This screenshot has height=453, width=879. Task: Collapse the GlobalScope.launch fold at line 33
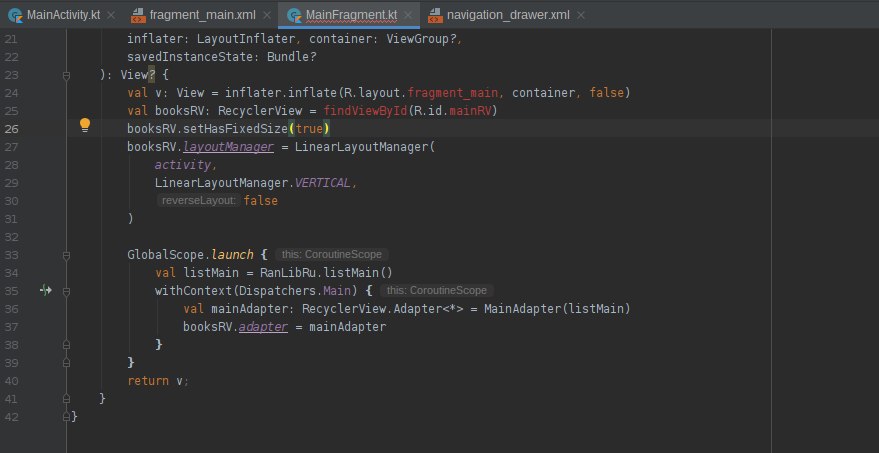66,255
